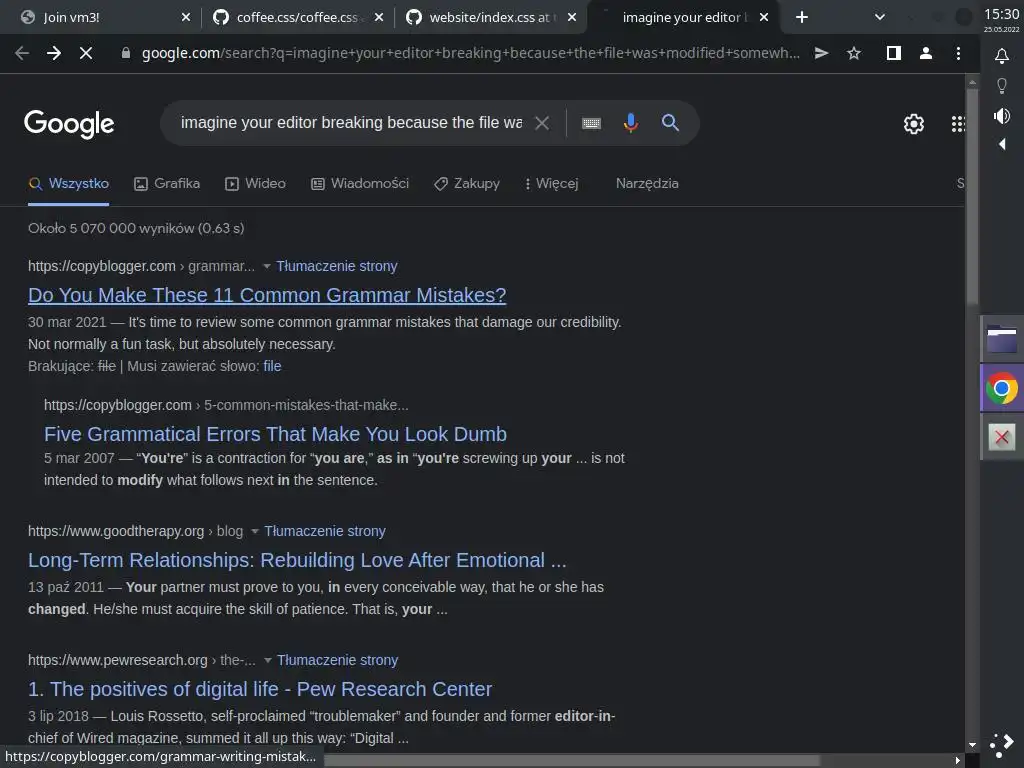Open Zakupy shopping results
This screenshot has height=768, width=1024.
467,184
